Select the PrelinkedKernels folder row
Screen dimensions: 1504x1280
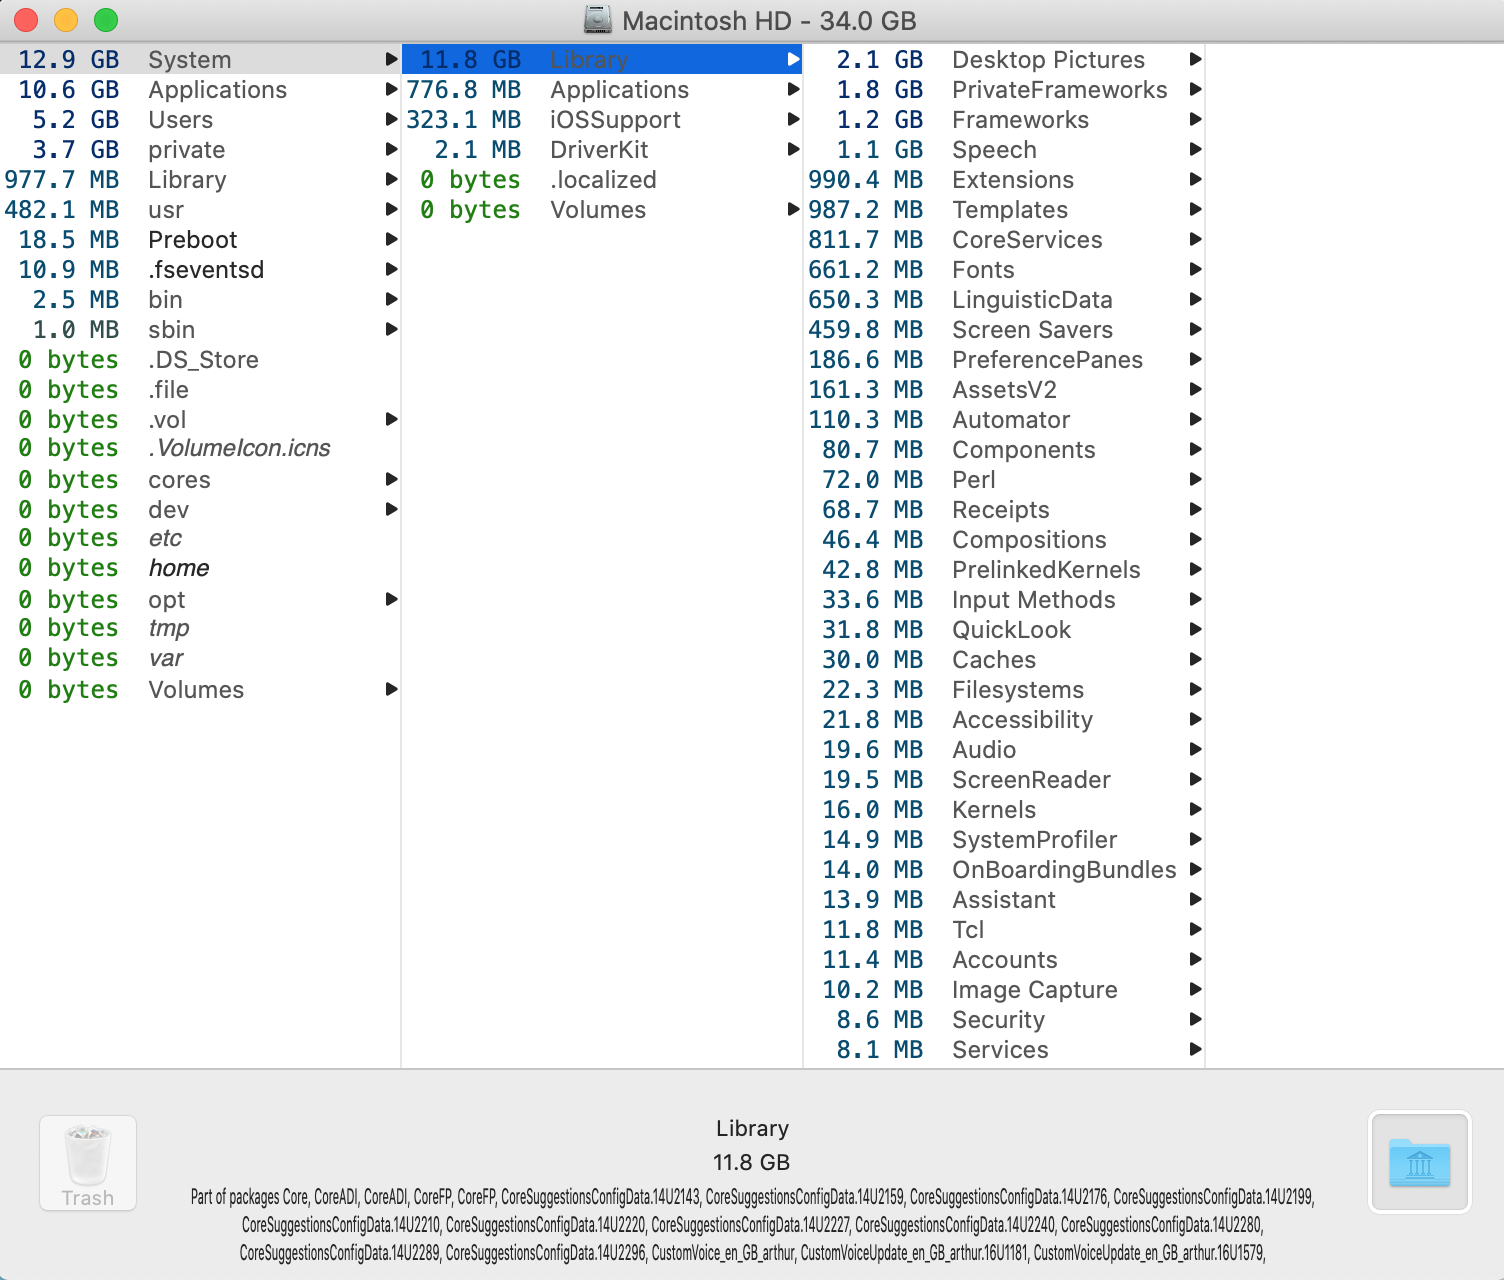pos(1004,570)
